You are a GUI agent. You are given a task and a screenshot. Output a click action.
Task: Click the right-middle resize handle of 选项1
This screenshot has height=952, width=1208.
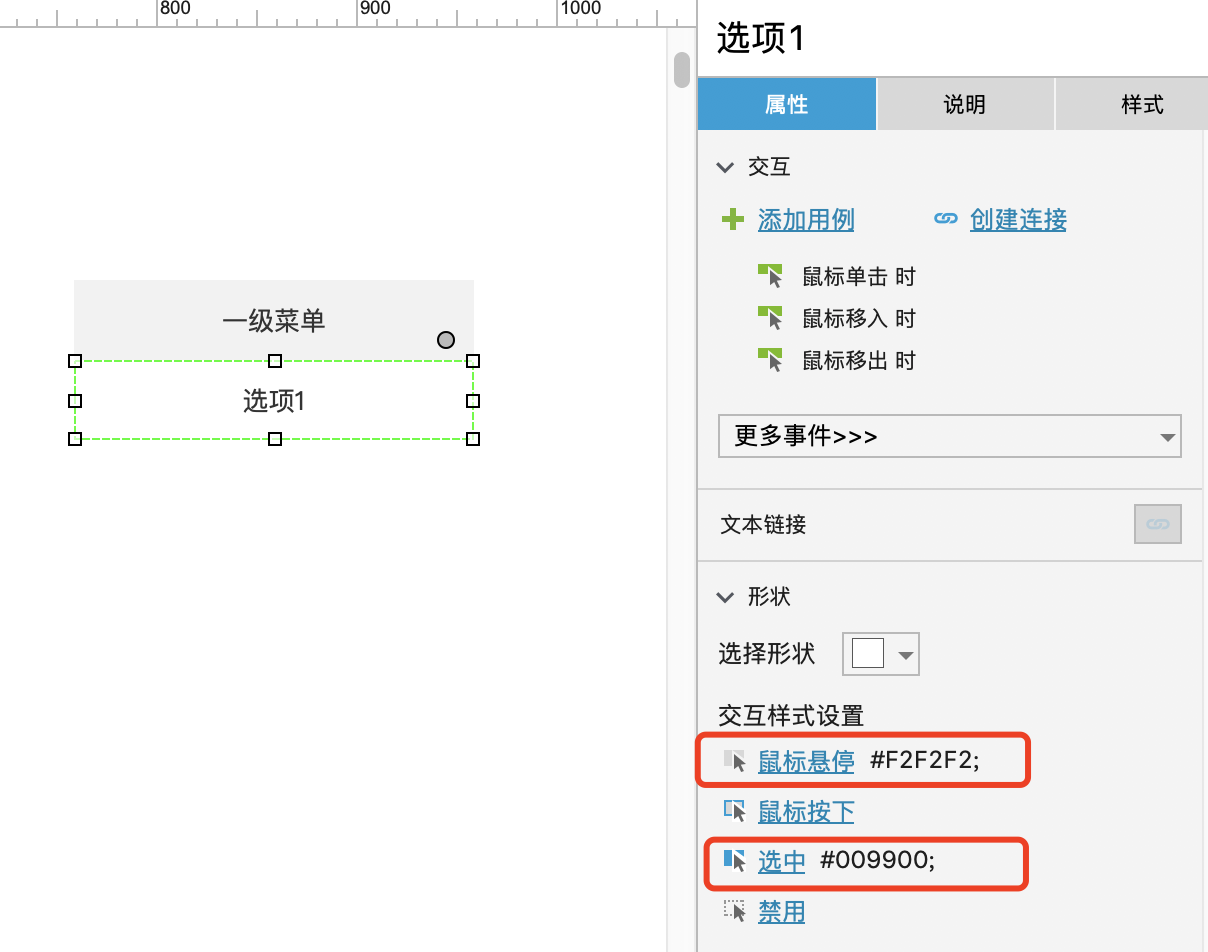pyautogui.click(x=474, y=401)
